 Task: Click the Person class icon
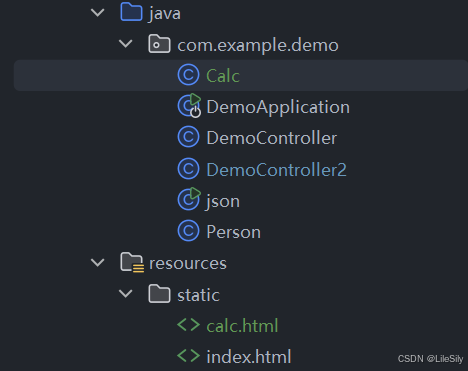tap(188, 231)
